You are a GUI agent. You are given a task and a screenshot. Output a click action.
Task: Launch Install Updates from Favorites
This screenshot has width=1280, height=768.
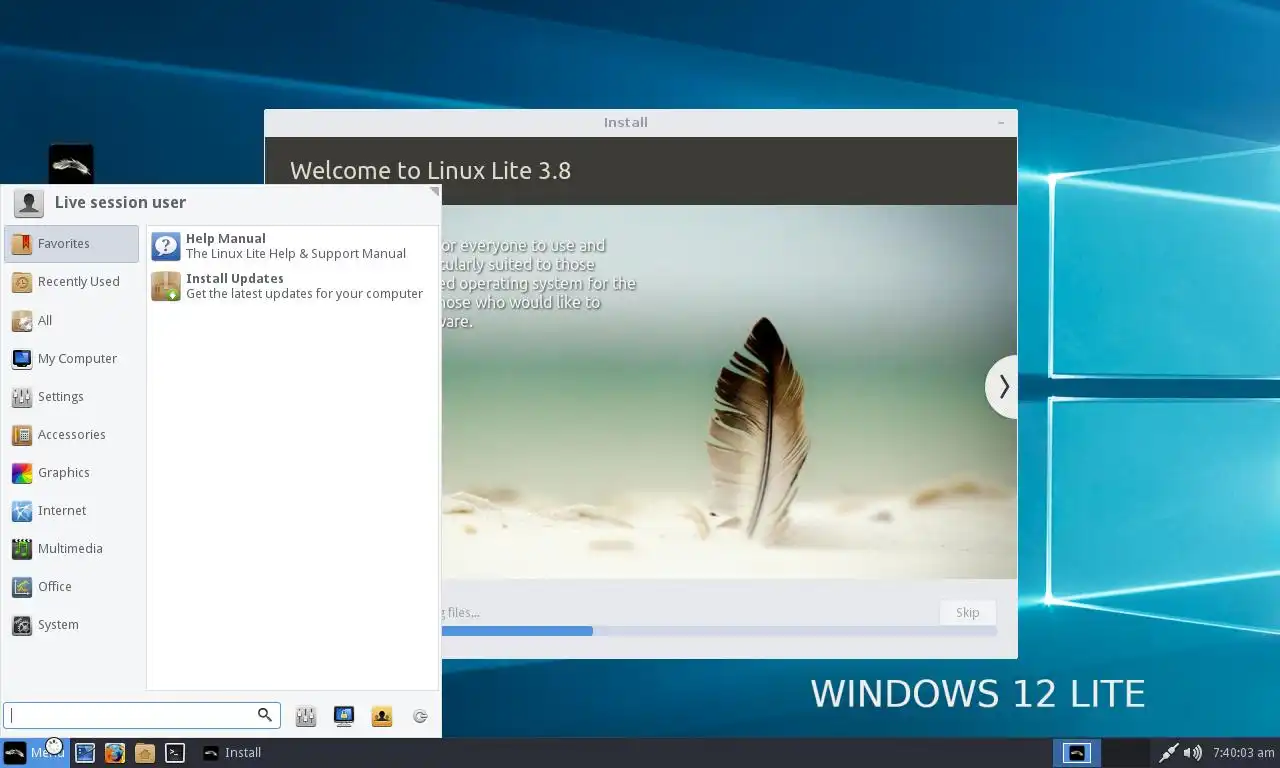(x=292, y=286)
